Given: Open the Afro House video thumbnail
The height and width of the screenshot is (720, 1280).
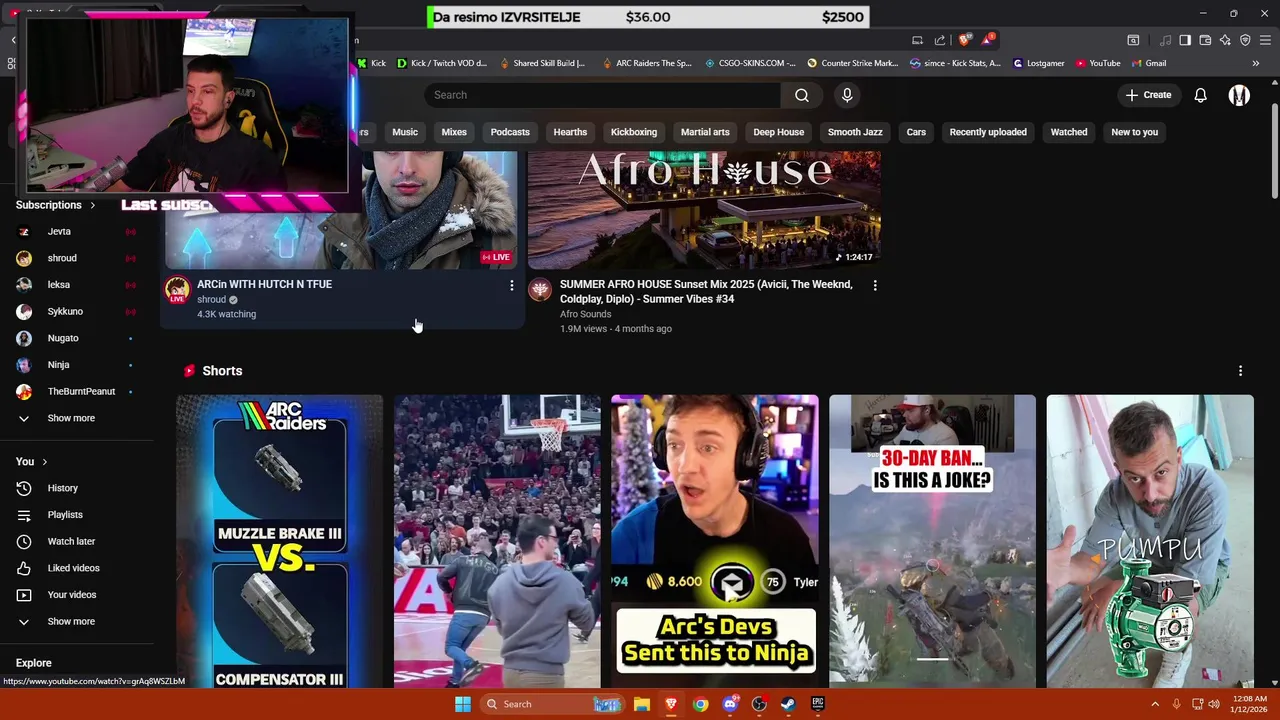Looking at the screenshot, I should 704,210.
